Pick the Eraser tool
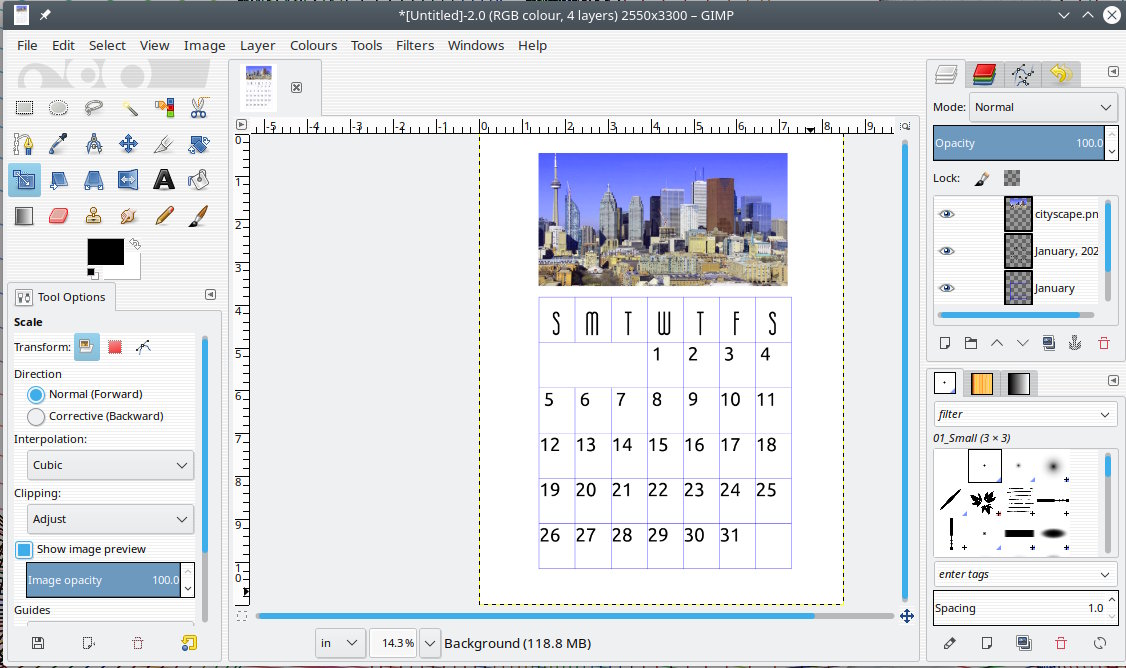The image size is (1126, 668). click(x=59, y=215)
